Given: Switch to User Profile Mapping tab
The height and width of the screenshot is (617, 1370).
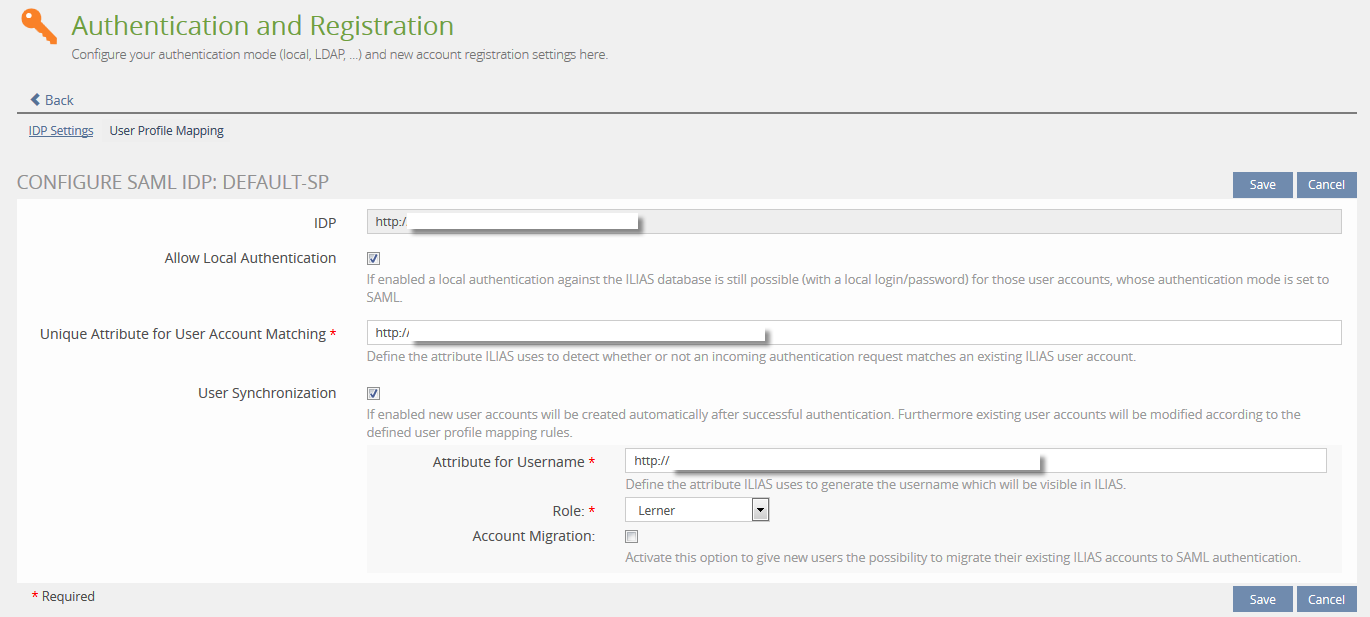Looking at the screenshot, I should pos(166,131).
